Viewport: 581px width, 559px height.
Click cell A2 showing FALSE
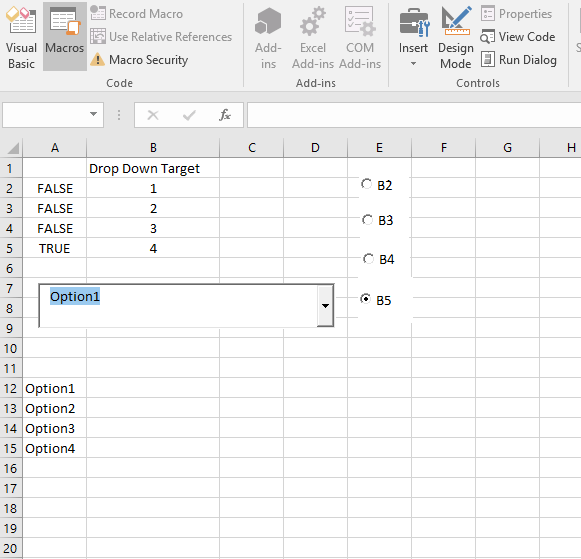pos(55,189)
